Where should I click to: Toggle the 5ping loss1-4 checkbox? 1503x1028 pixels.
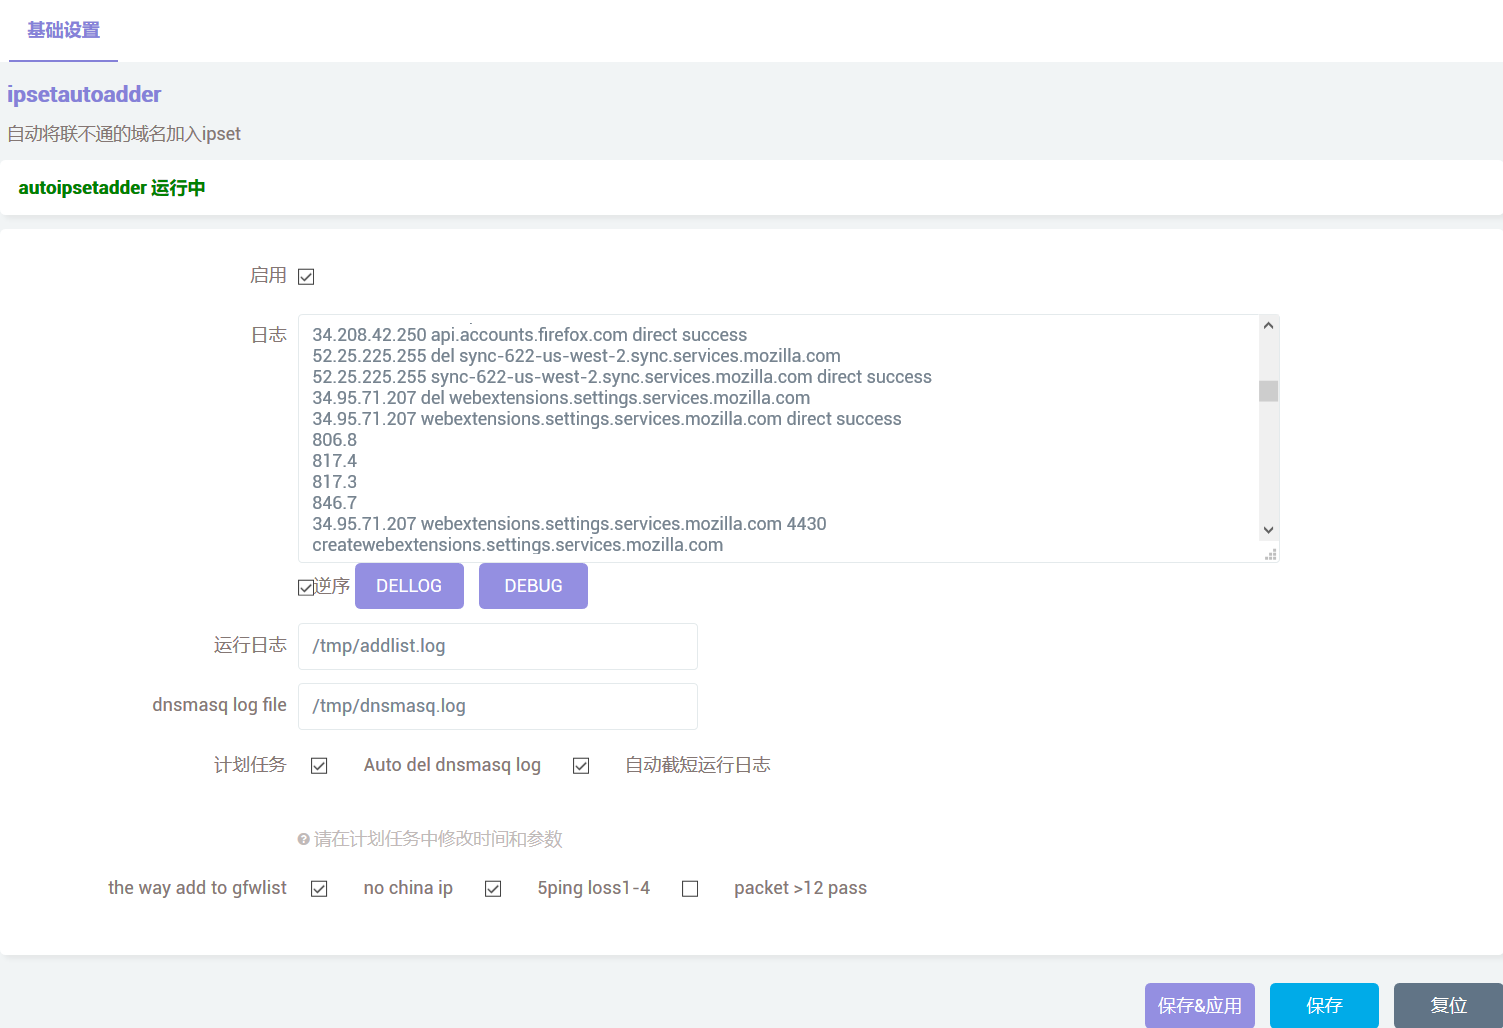coord(493,889)
